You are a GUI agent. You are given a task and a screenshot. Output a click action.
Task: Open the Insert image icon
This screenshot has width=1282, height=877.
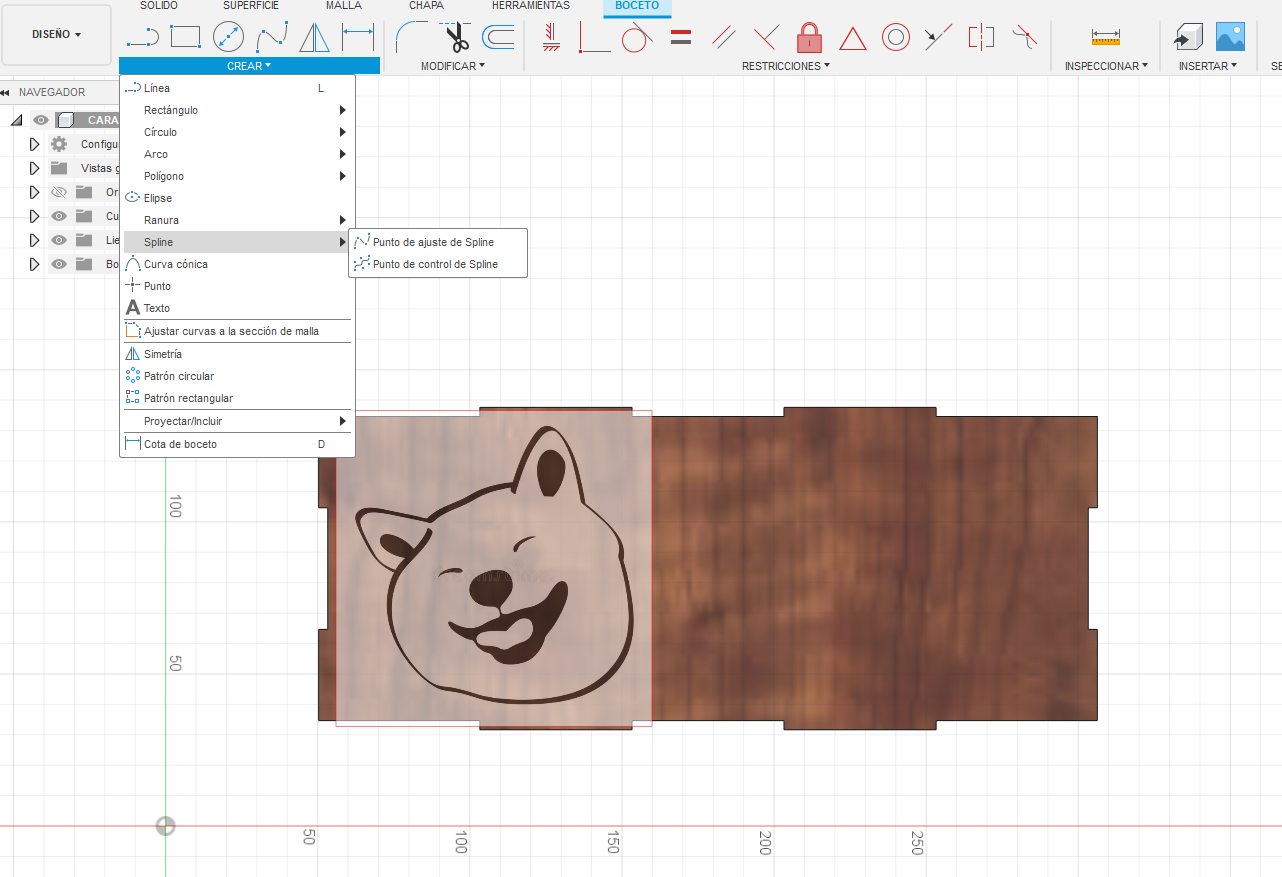pyautogui.click(x=1230, y=38)
